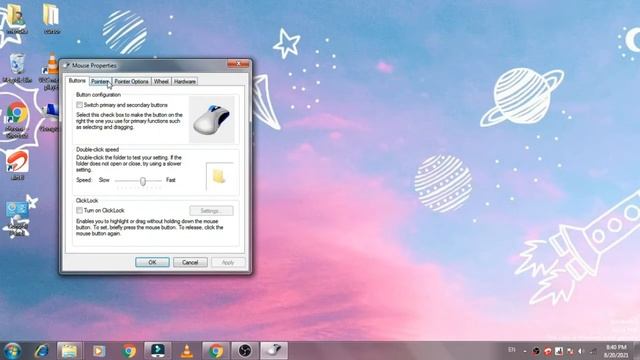Open the Hardware tab
The width and height of the screenshot is (640, 360).
click(x=185, y=82)
